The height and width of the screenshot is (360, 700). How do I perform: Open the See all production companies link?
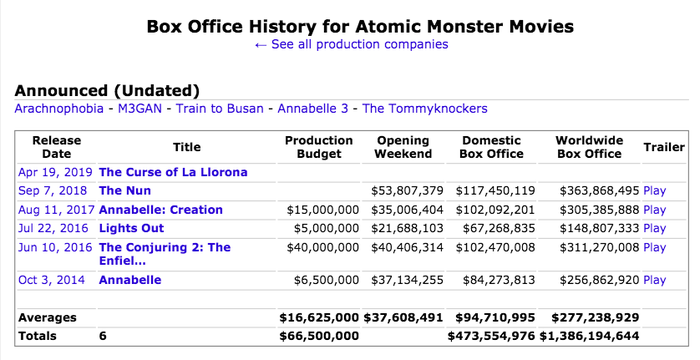pos(351,44)
